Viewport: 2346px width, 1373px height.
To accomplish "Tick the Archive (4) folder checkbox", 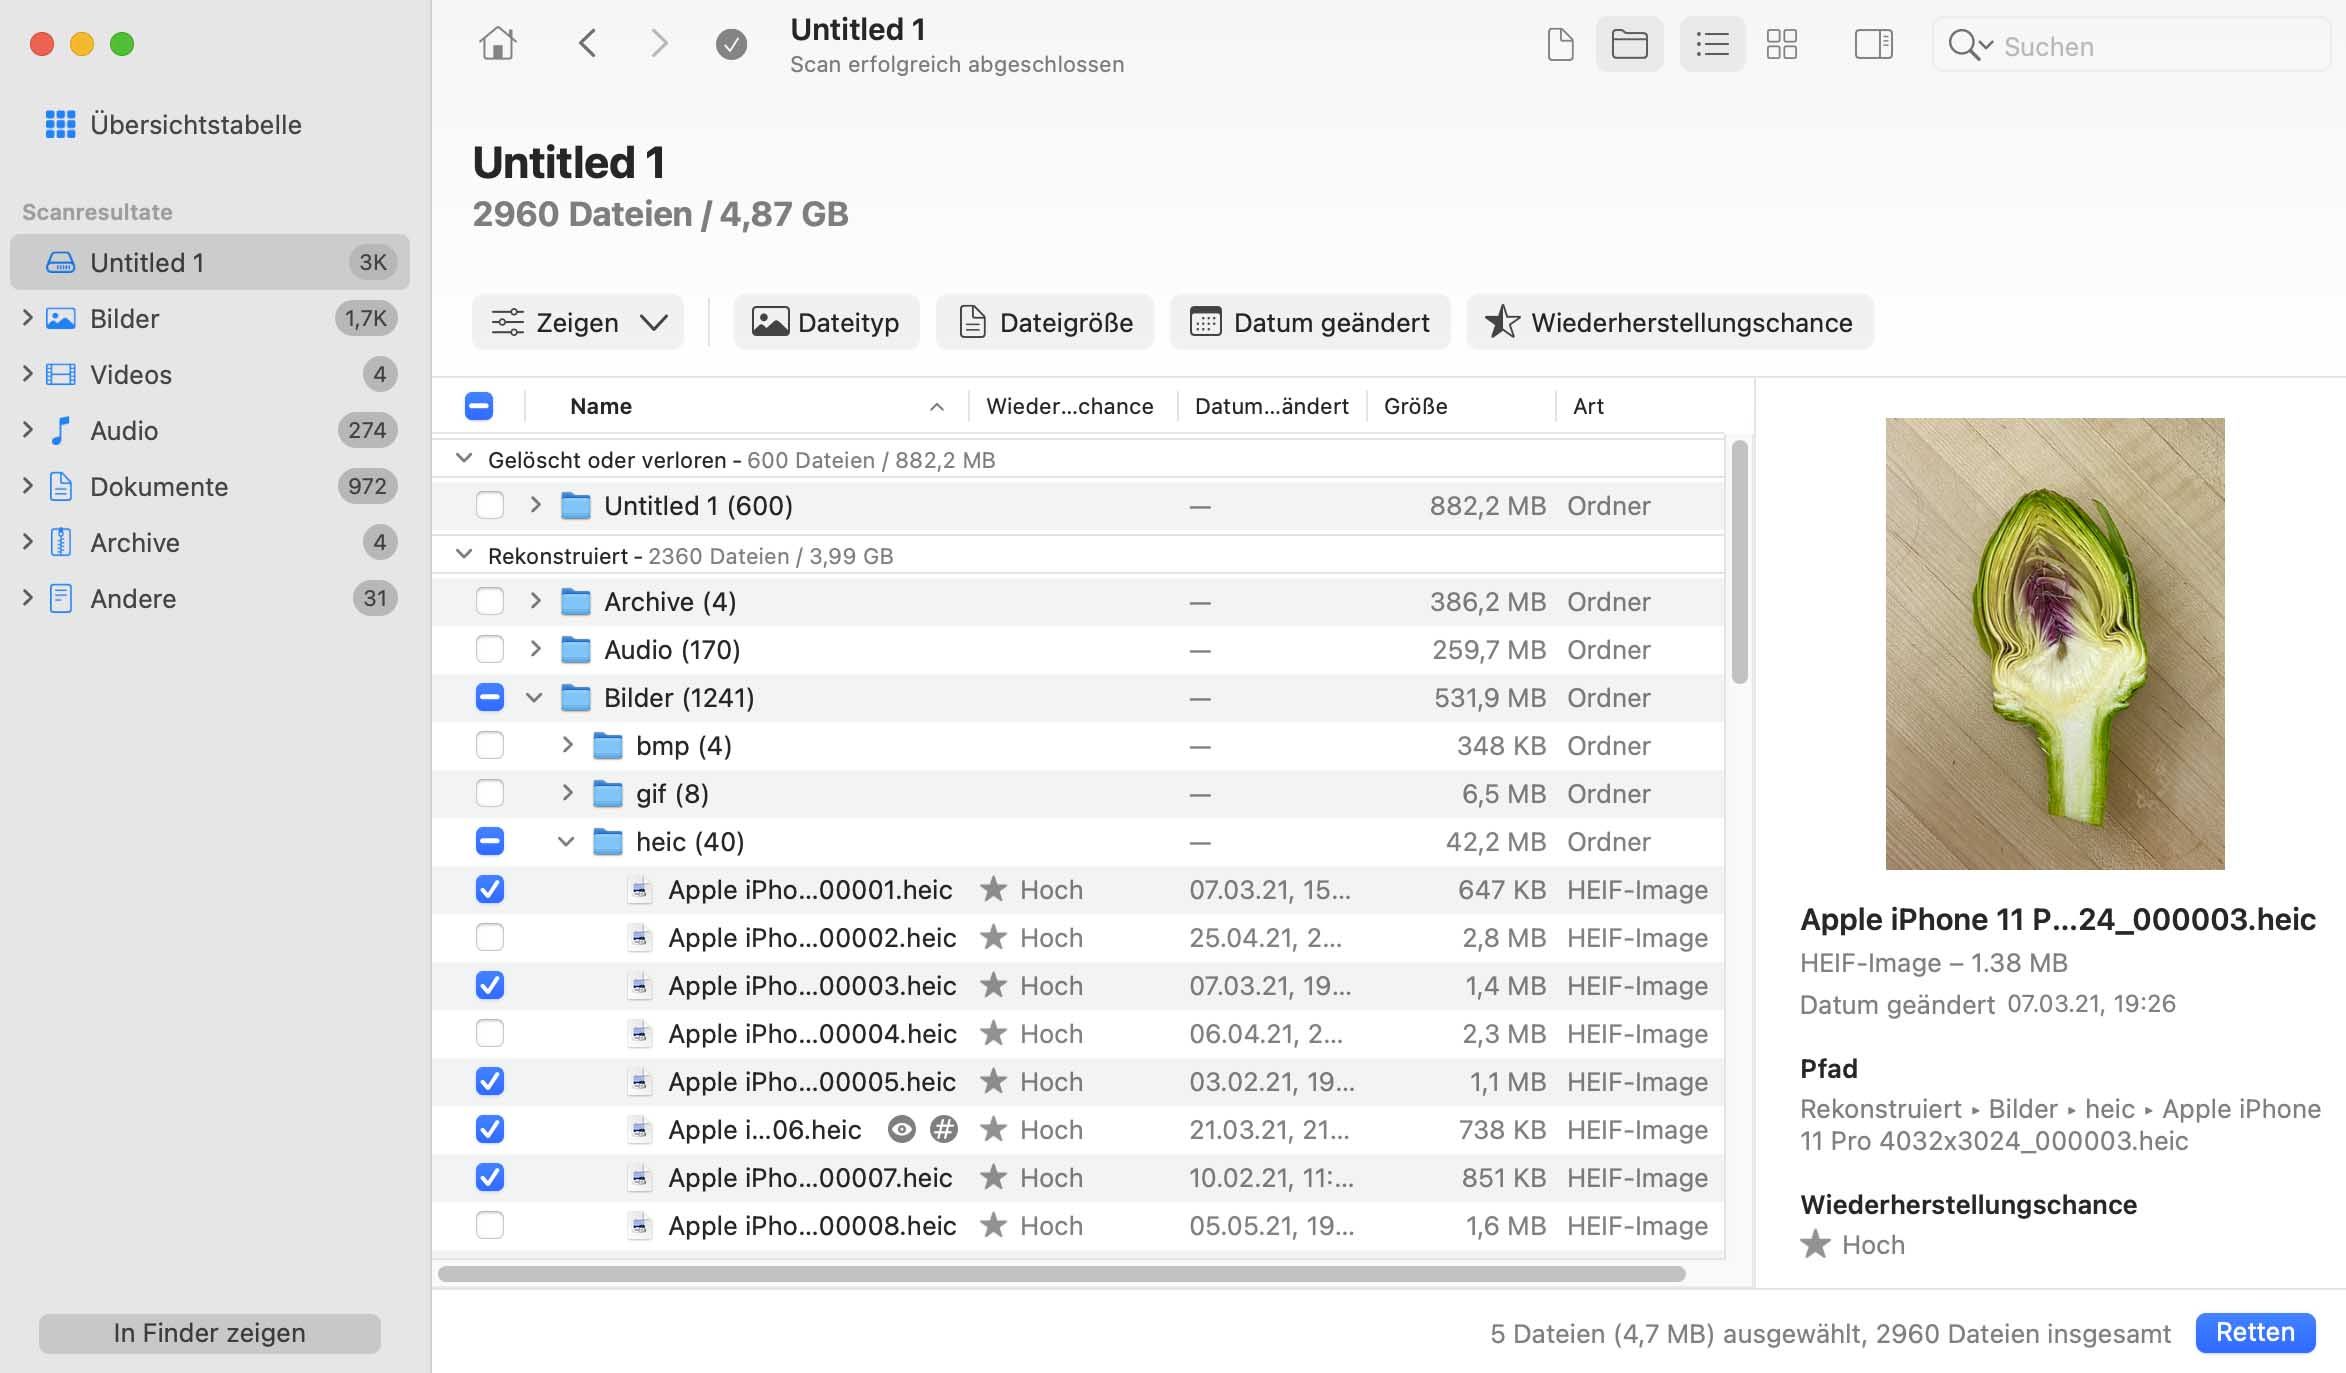I will (x=490, y=602).
